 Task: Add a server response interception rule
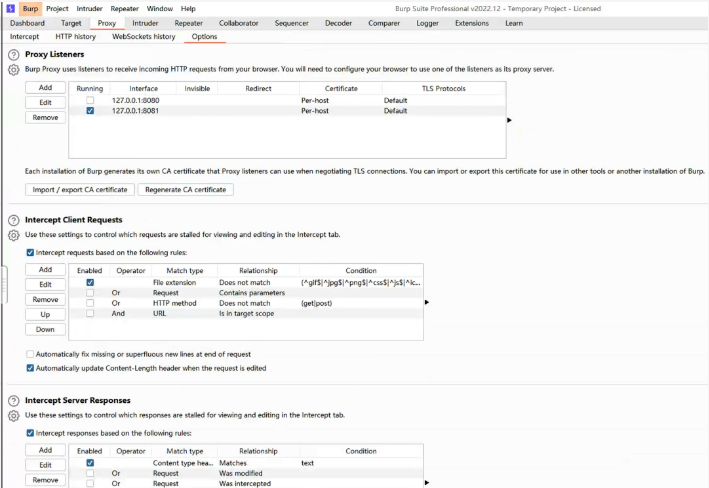[x=45, y=450]
